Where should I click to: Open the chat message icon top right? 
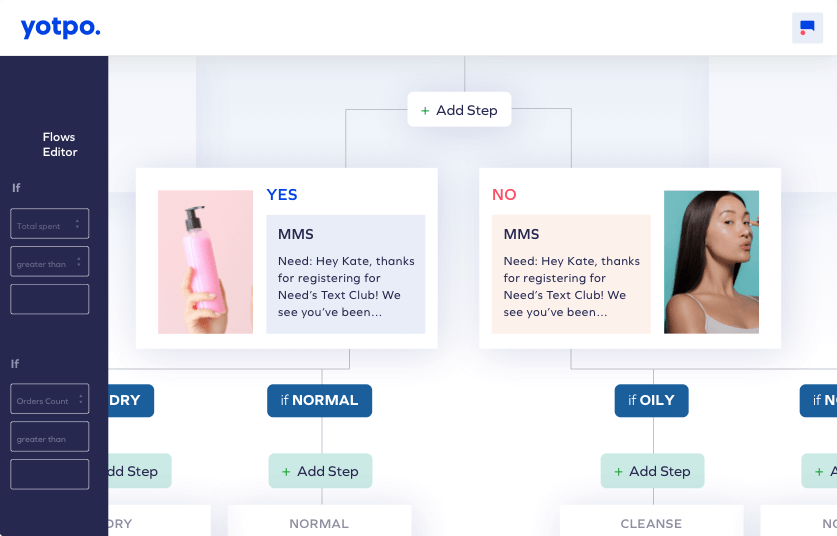click(807, 28)
